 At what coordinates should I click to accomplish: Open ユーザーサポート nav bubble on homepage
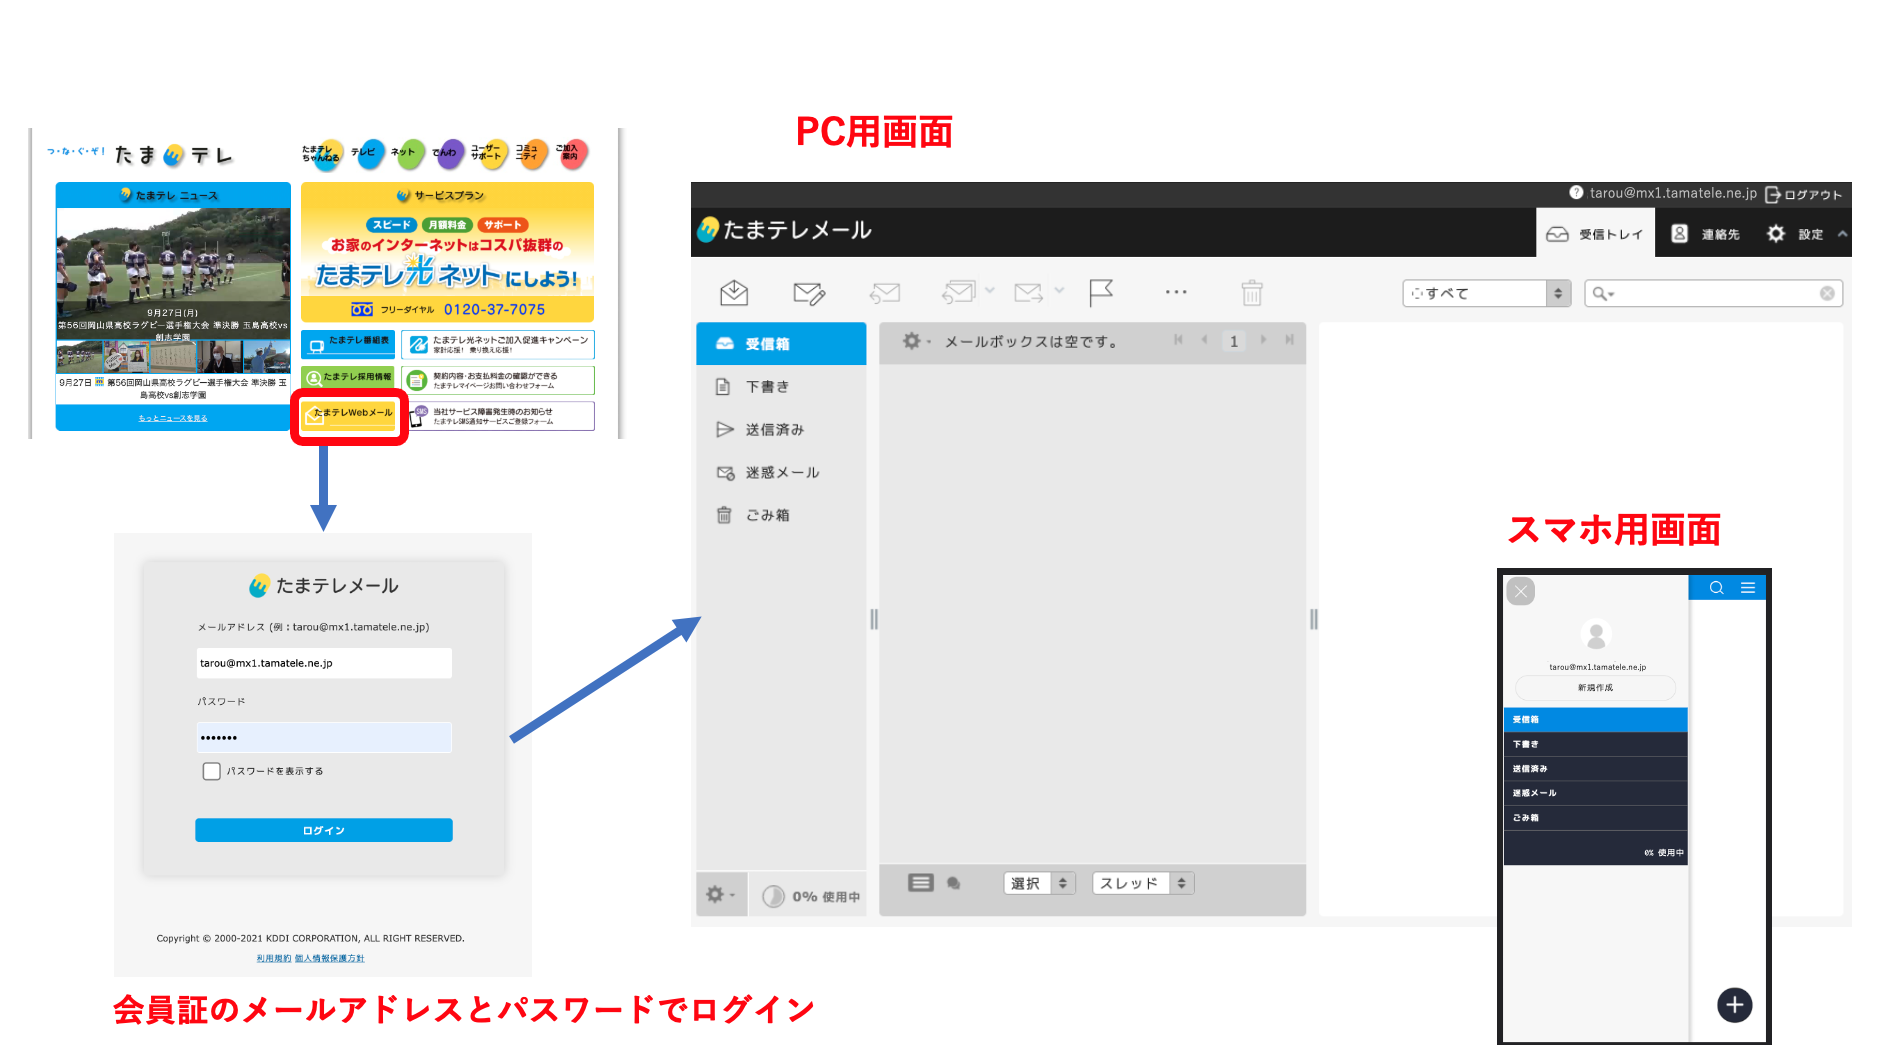click(489, 153)
